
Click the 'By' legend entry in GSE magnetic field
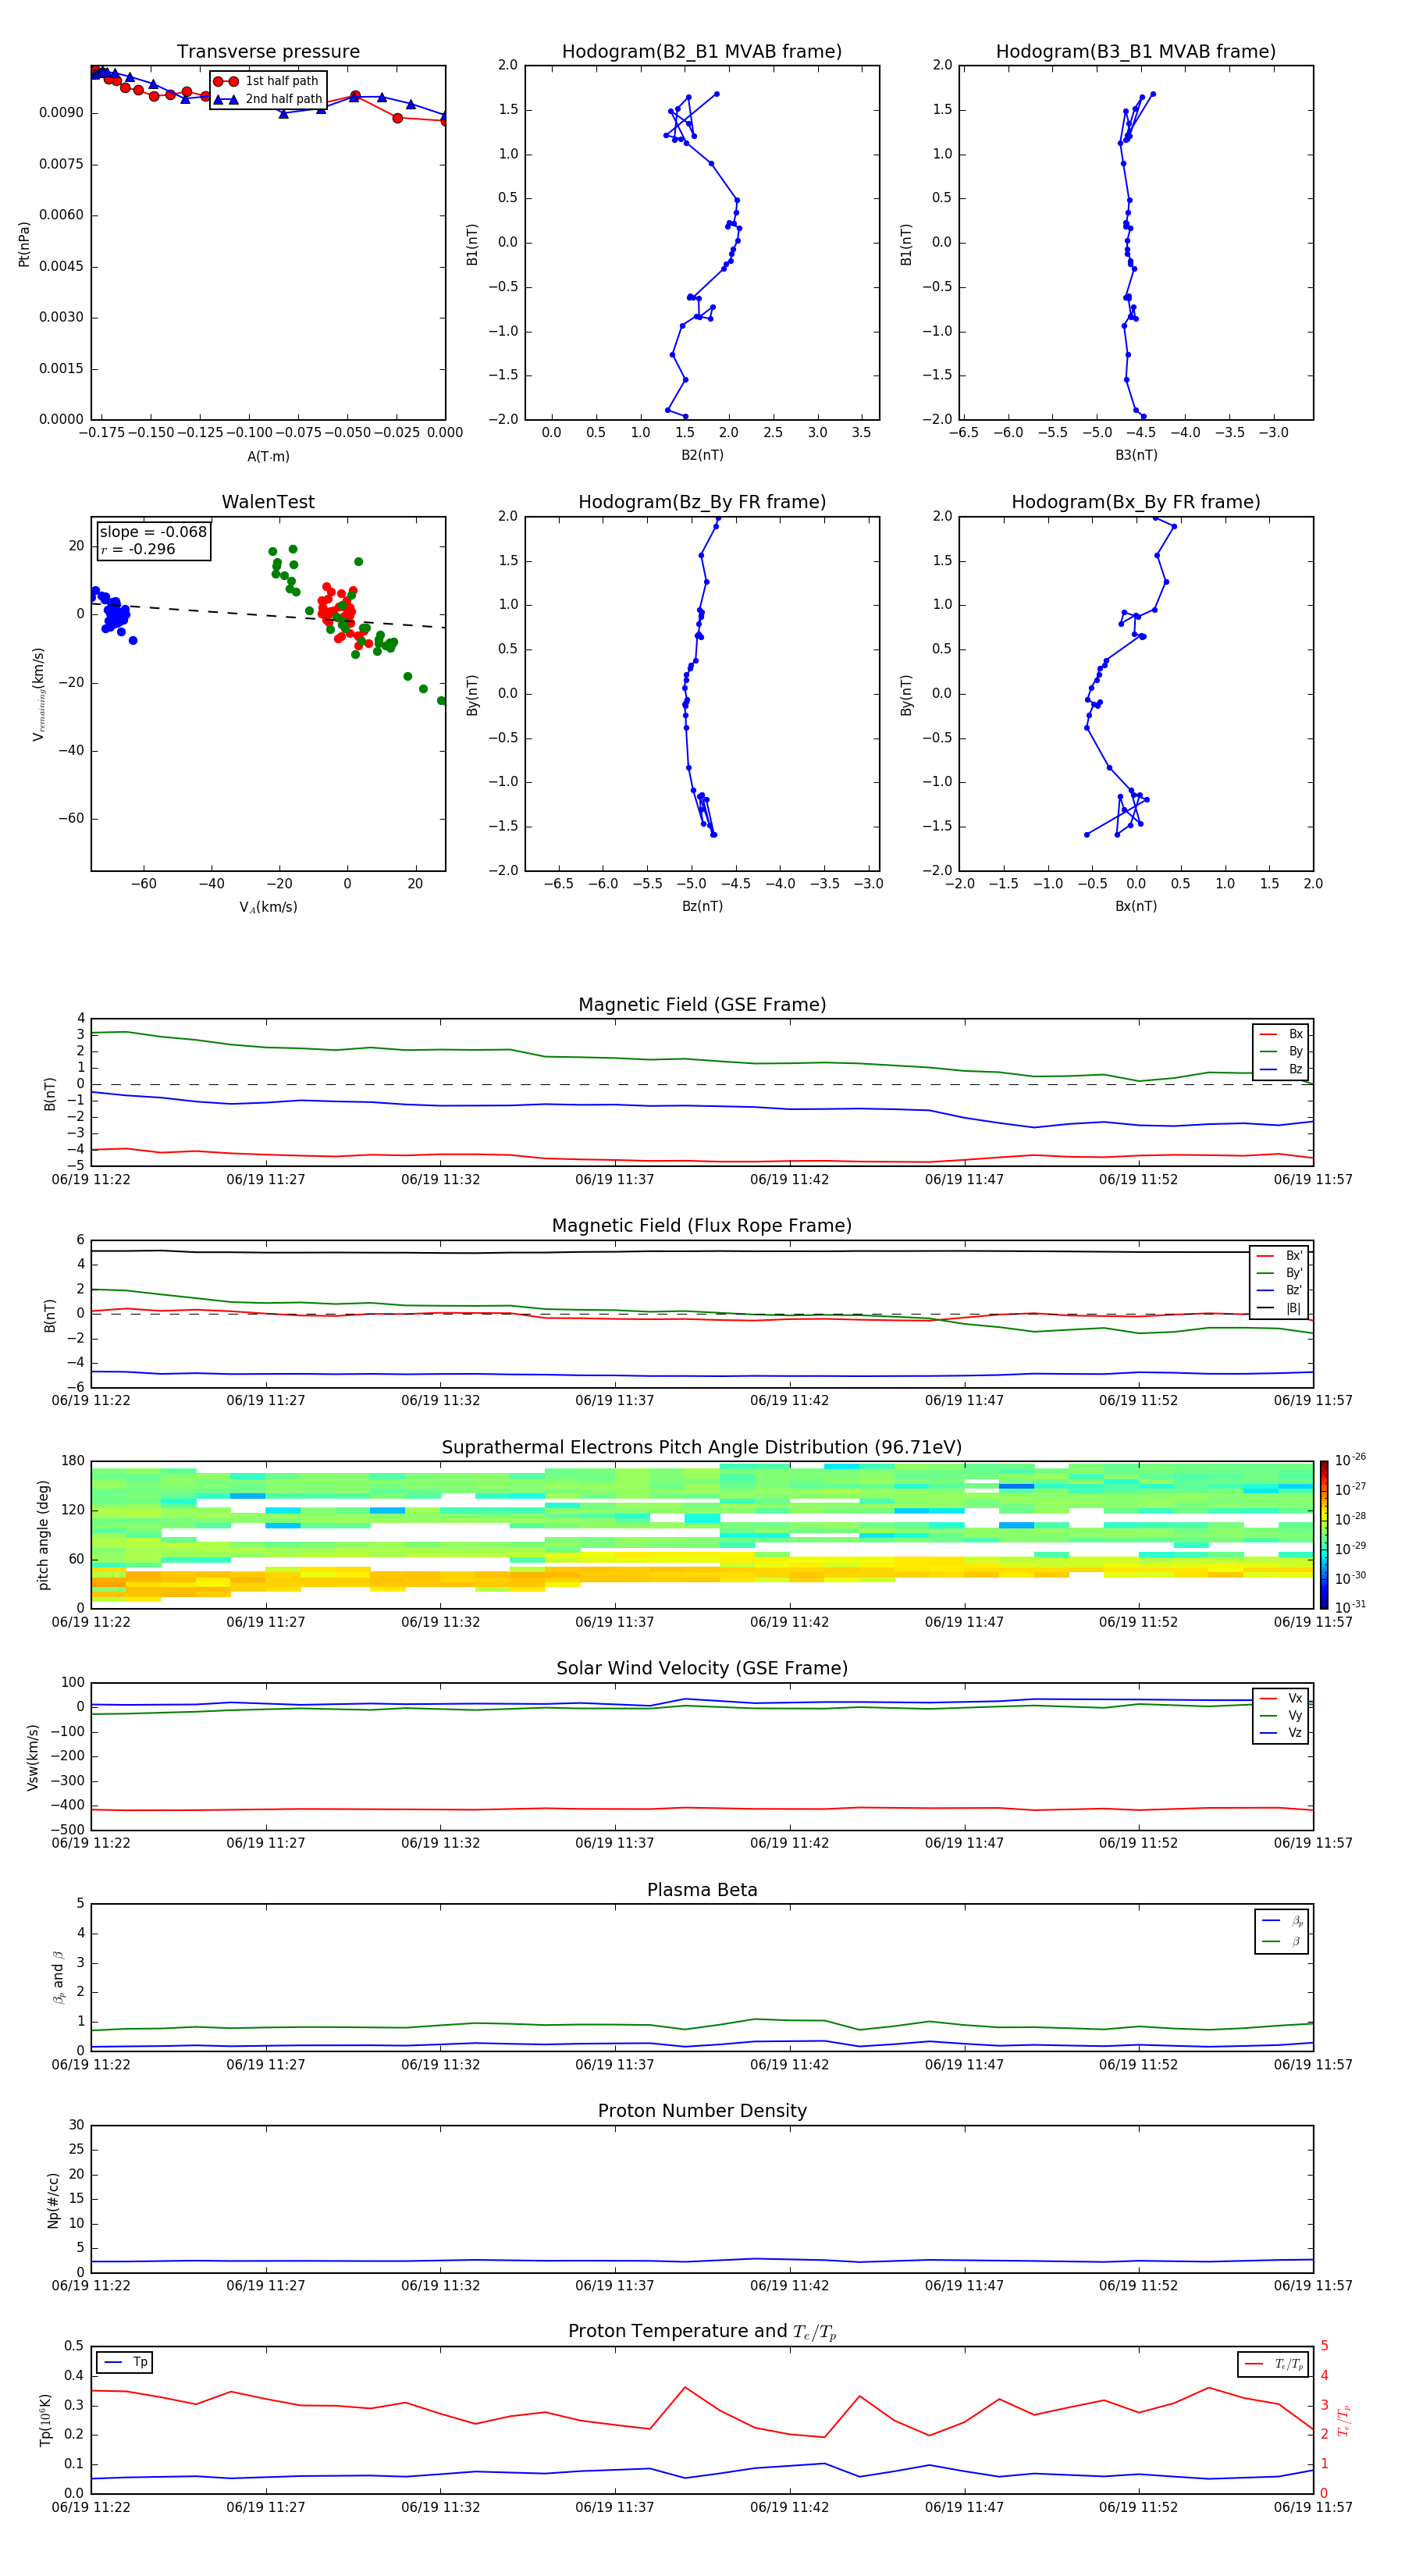point(1282,1051)
